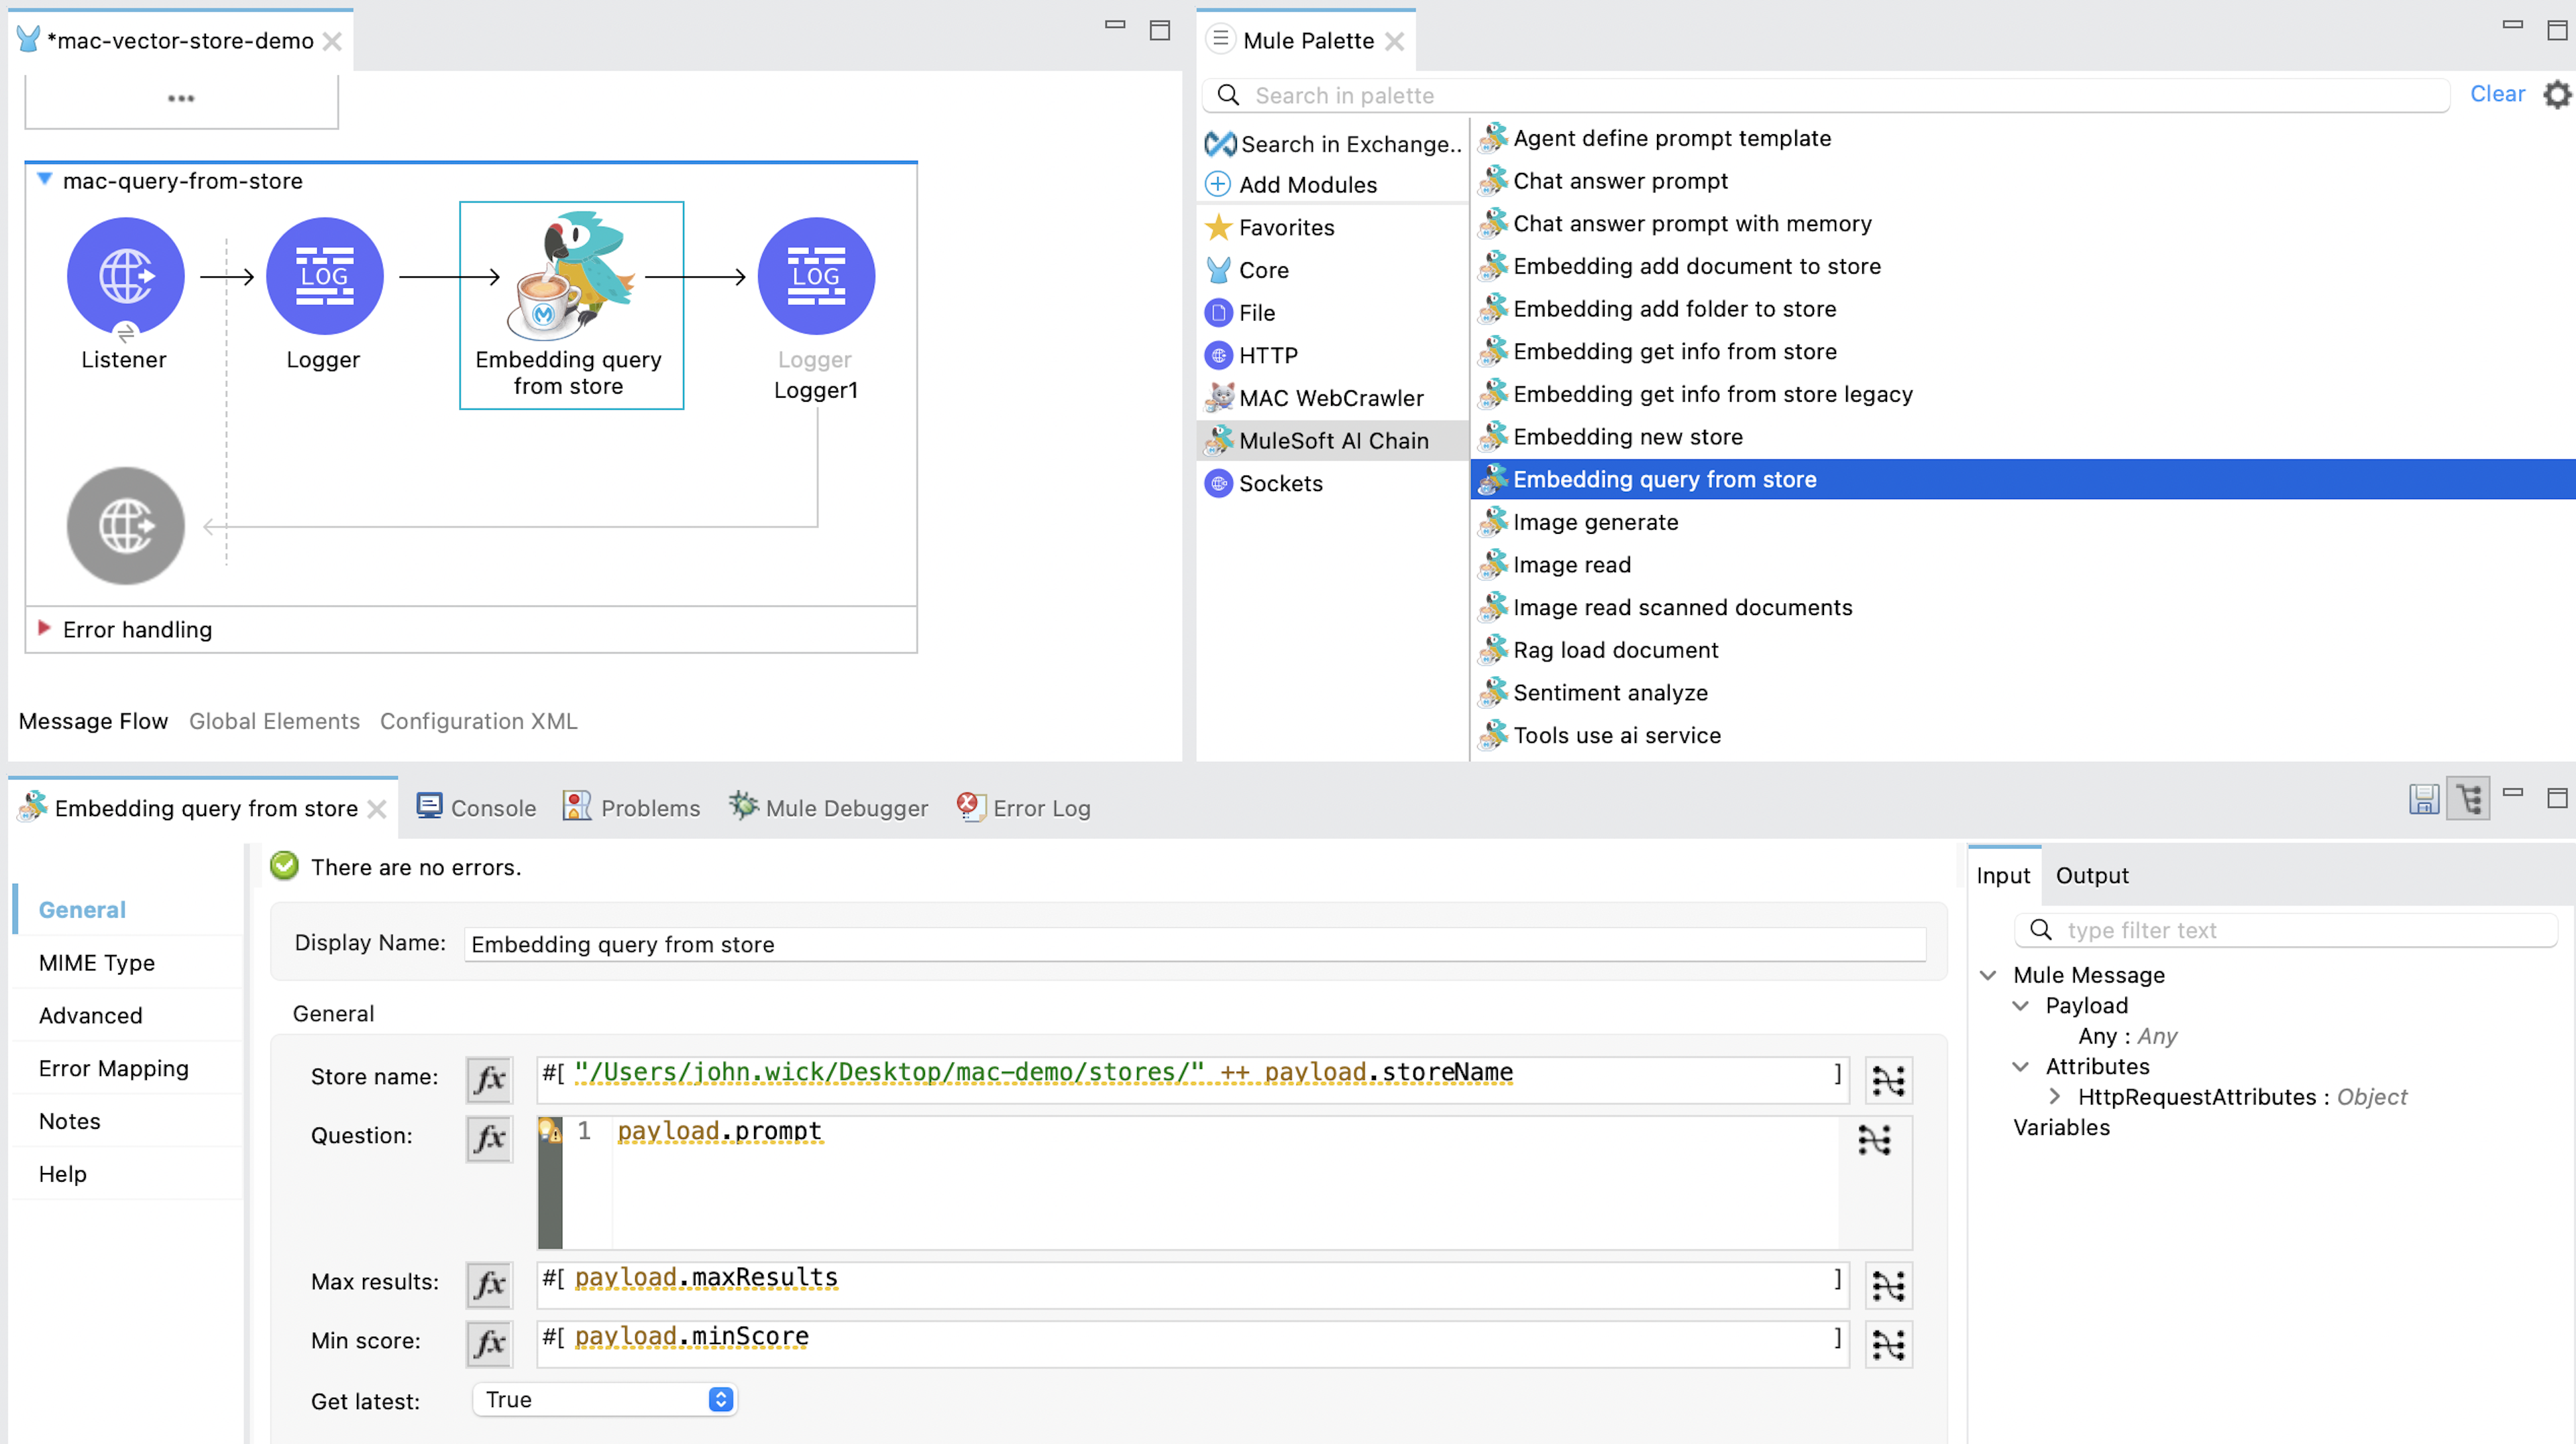Image resolution: width=2576 pixels, height=1444 pixels.
Task: Click Add Modules in the palette
Action: (1292, 185)
